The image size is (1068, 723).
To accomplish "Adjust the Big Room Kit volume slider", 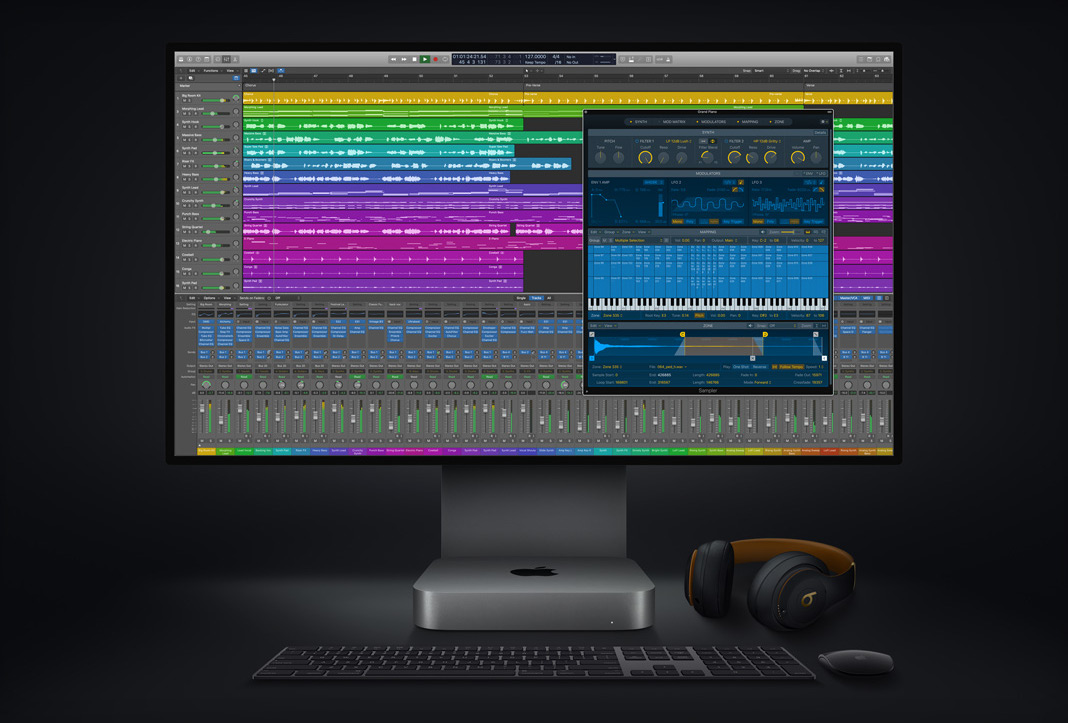I will click(214, 101).
